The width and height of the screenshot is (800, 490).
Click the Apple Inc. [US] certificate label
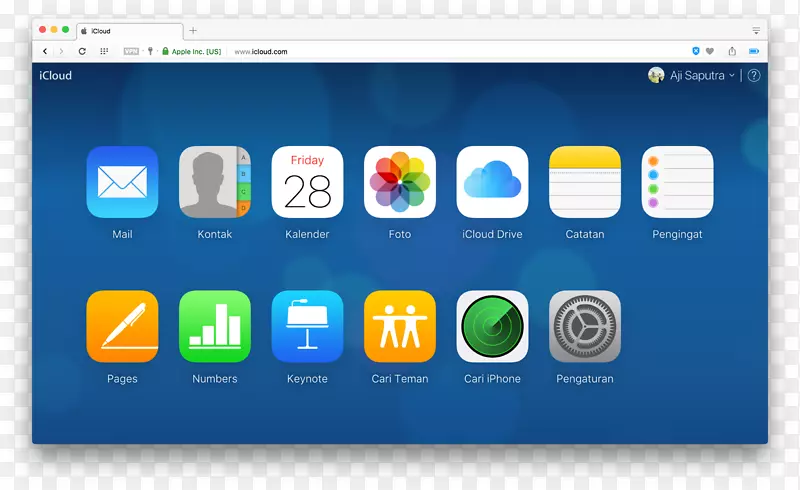(x=196, y=52)
